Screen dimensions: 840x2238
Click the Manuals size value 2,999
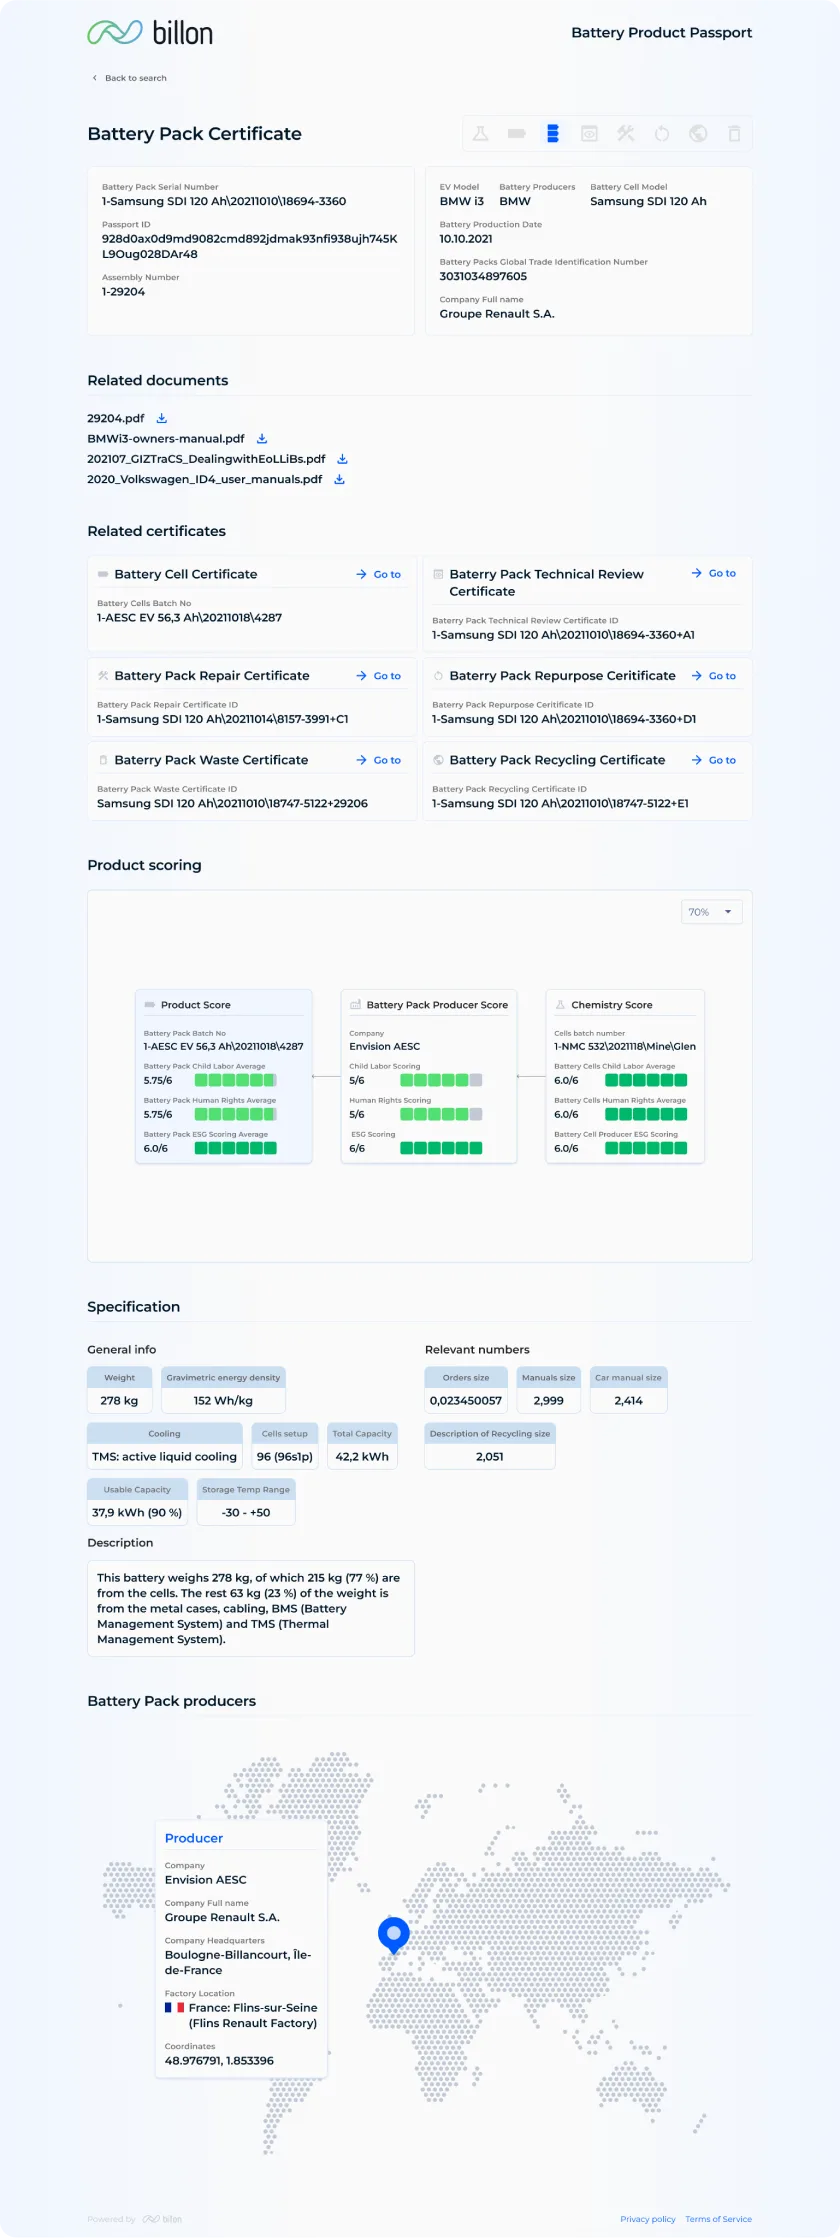[548, 1401]
